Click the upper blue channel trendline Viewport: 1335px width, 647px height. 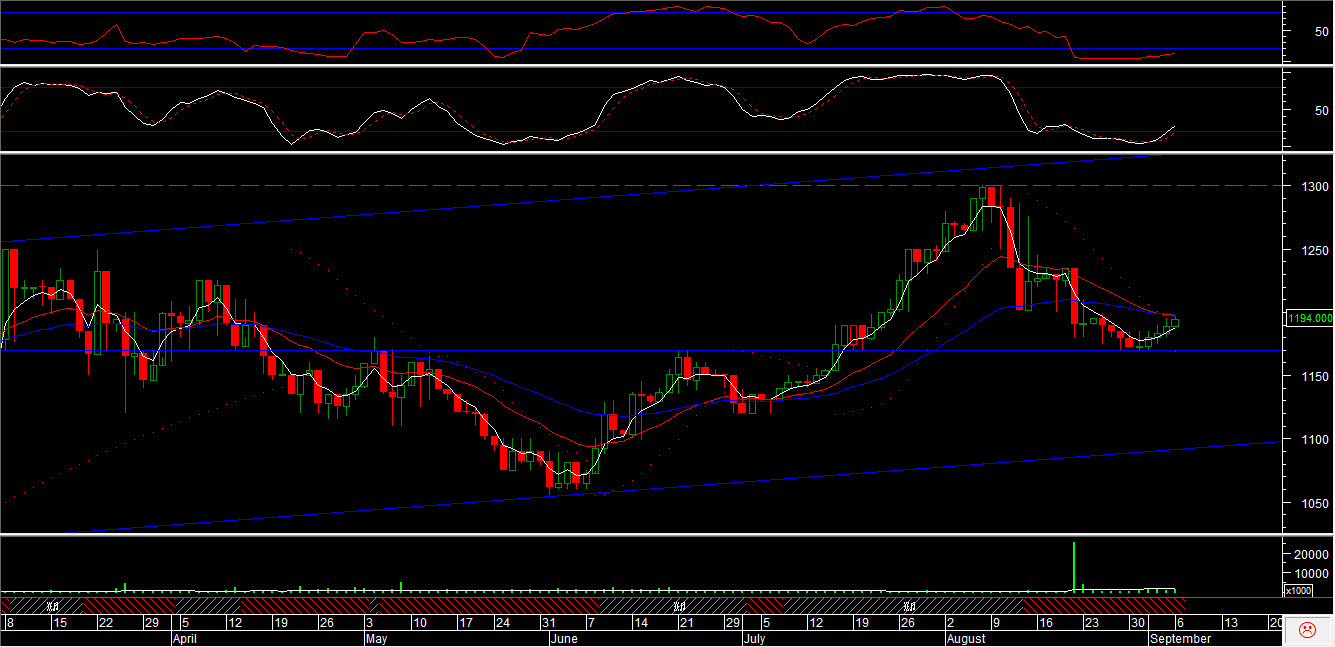[x=600, y=198]
